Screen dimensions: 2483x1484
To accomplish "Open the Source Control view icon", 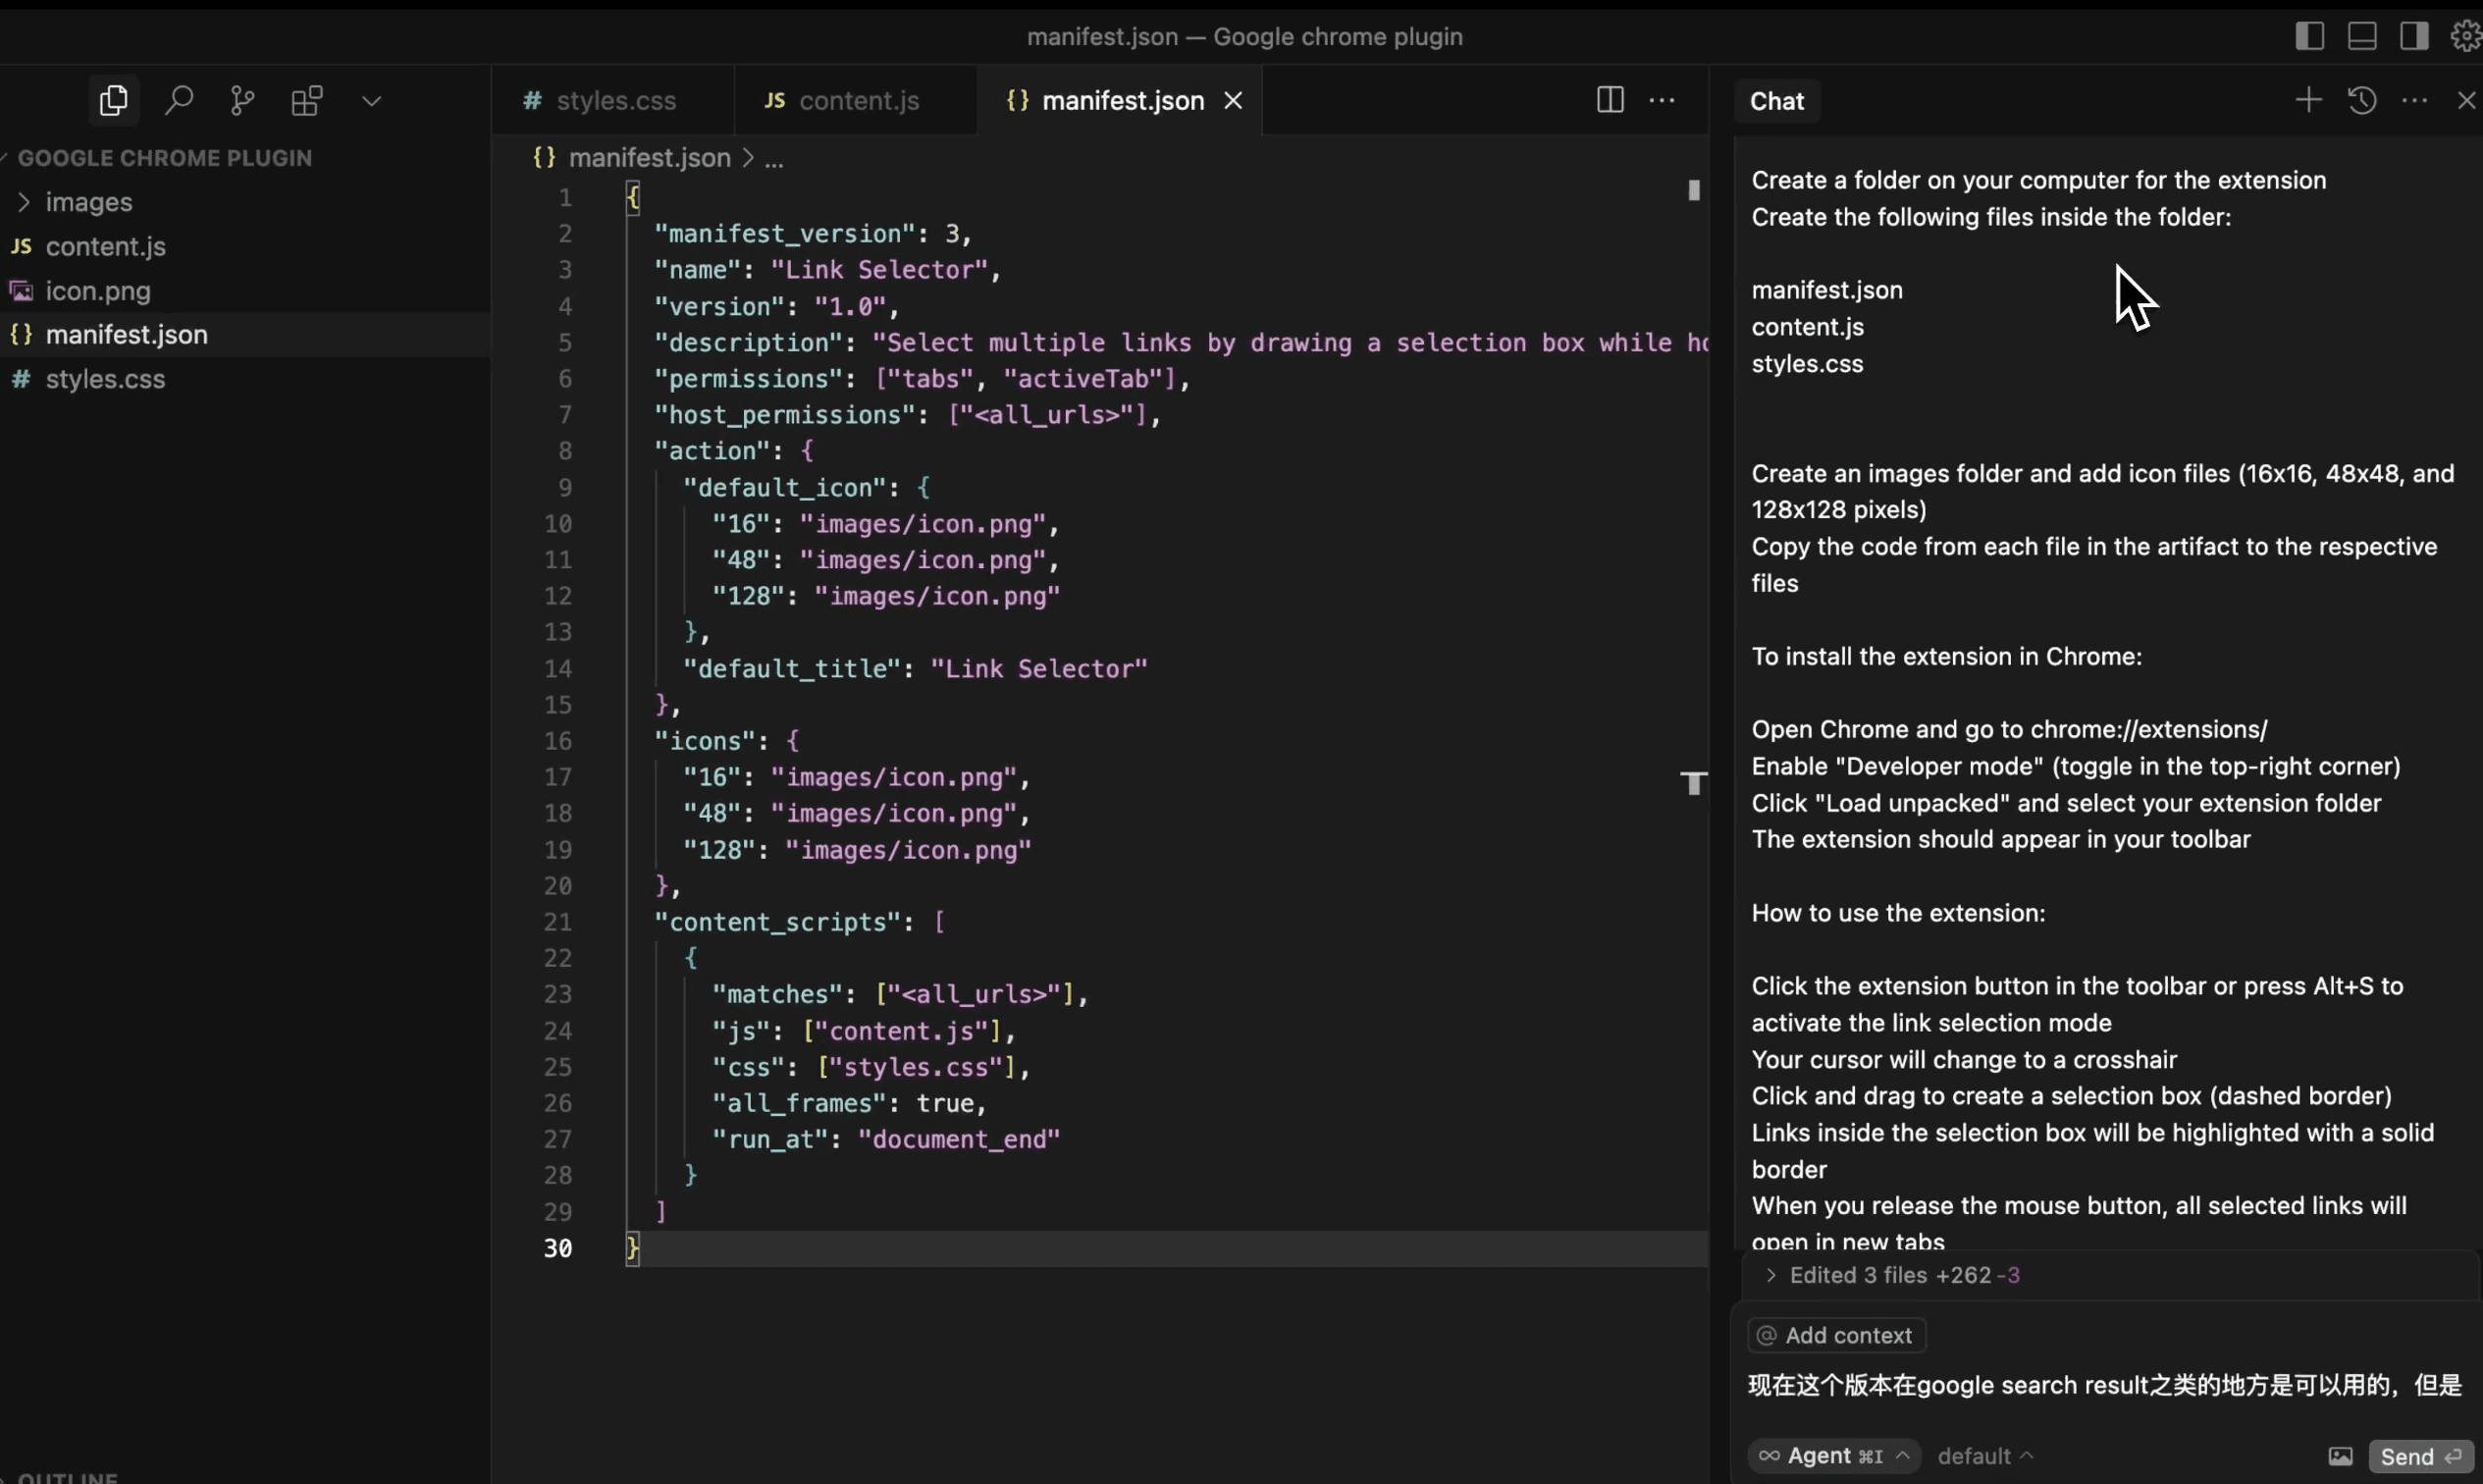I will coord(242,100).
